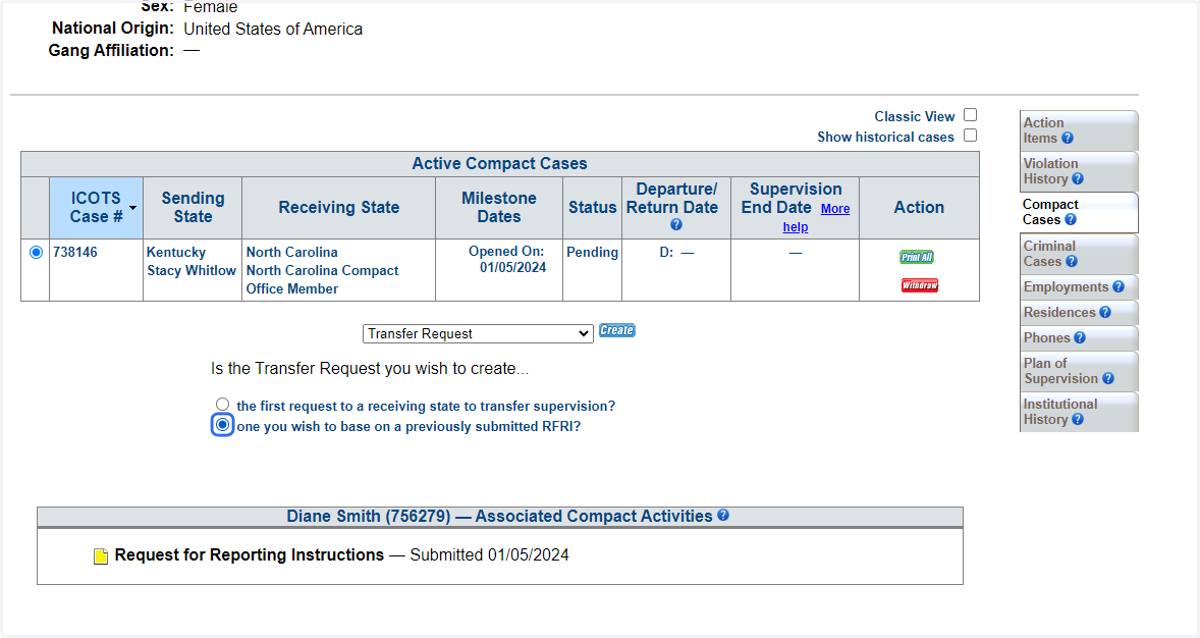
Task: Choose the first request to a receiving state option
Action: click(222, 405)
